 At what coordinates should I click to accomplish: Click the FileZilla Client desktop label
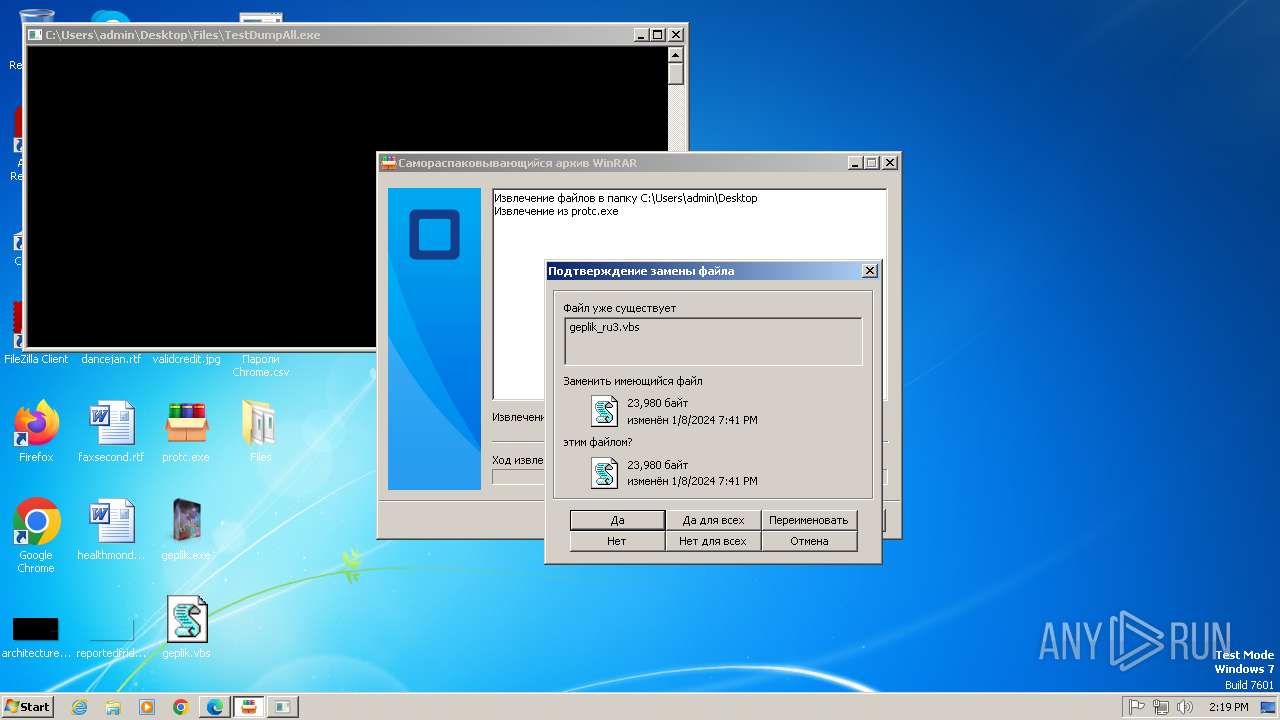click(36, 359)
